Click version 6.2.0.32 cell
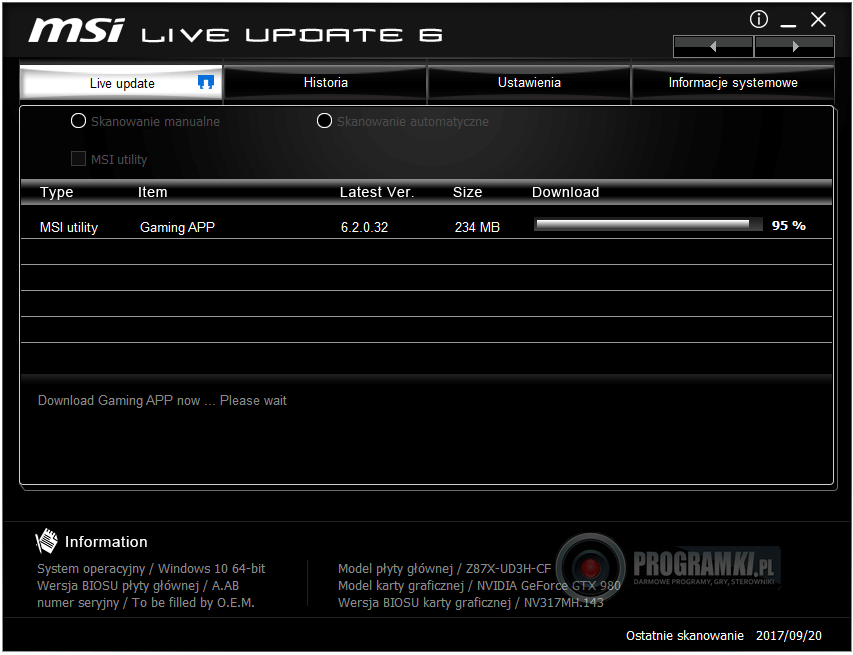This screenshot has height=655, width=853. tap(364, 227)
